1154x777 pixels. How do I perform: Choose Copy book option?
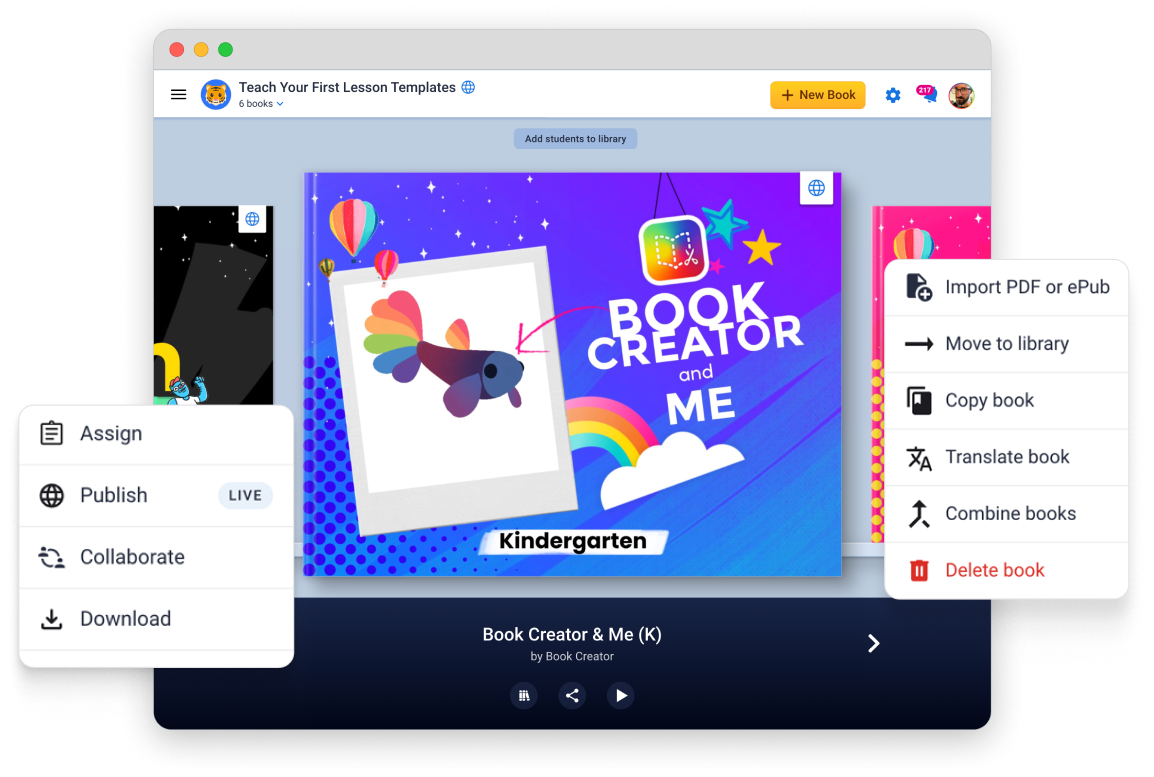1006,400
